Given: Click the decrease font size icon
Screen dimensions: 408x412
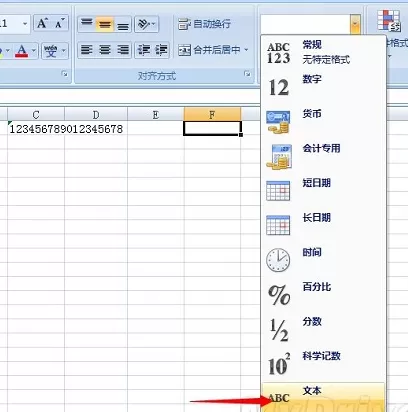Looking at the screenshot, I should [60, 23].
